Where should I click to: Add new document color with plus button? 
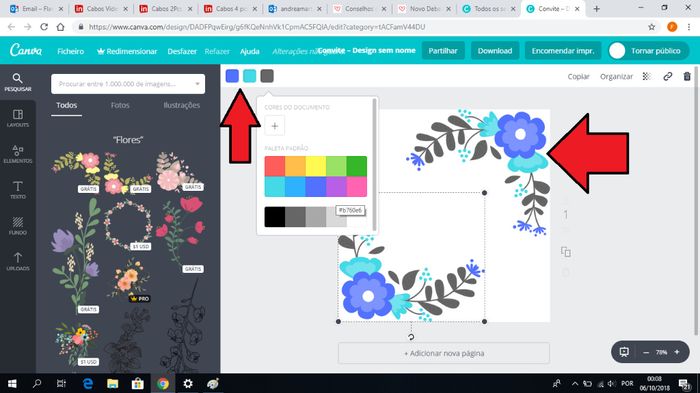coord(275,126)
